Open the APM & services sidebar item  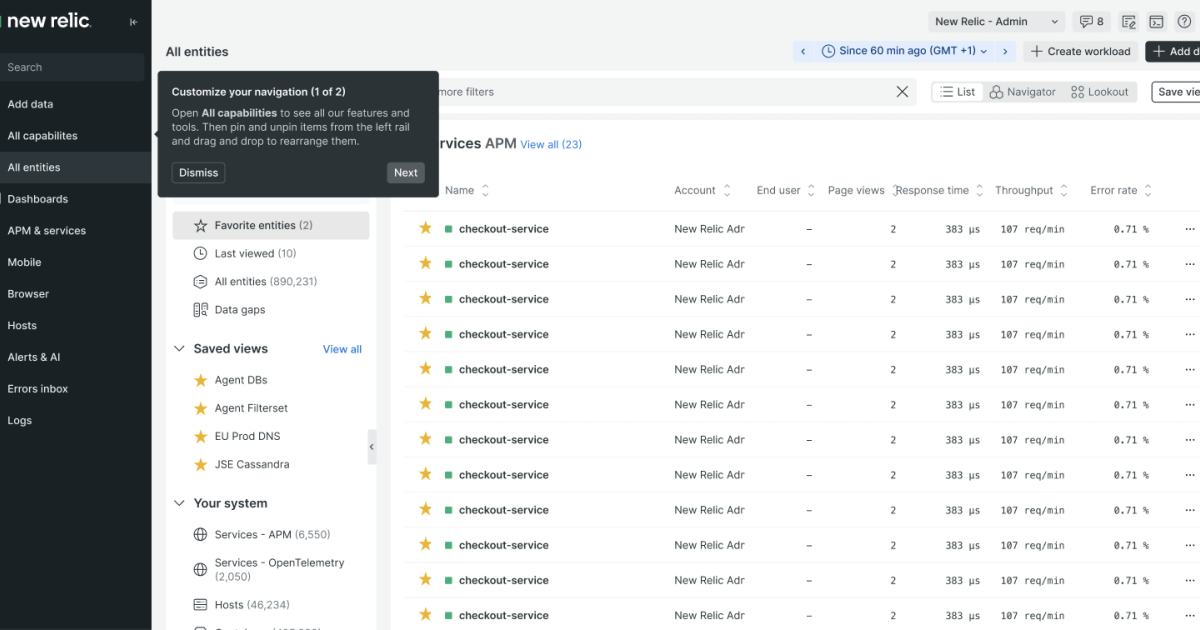49,230
